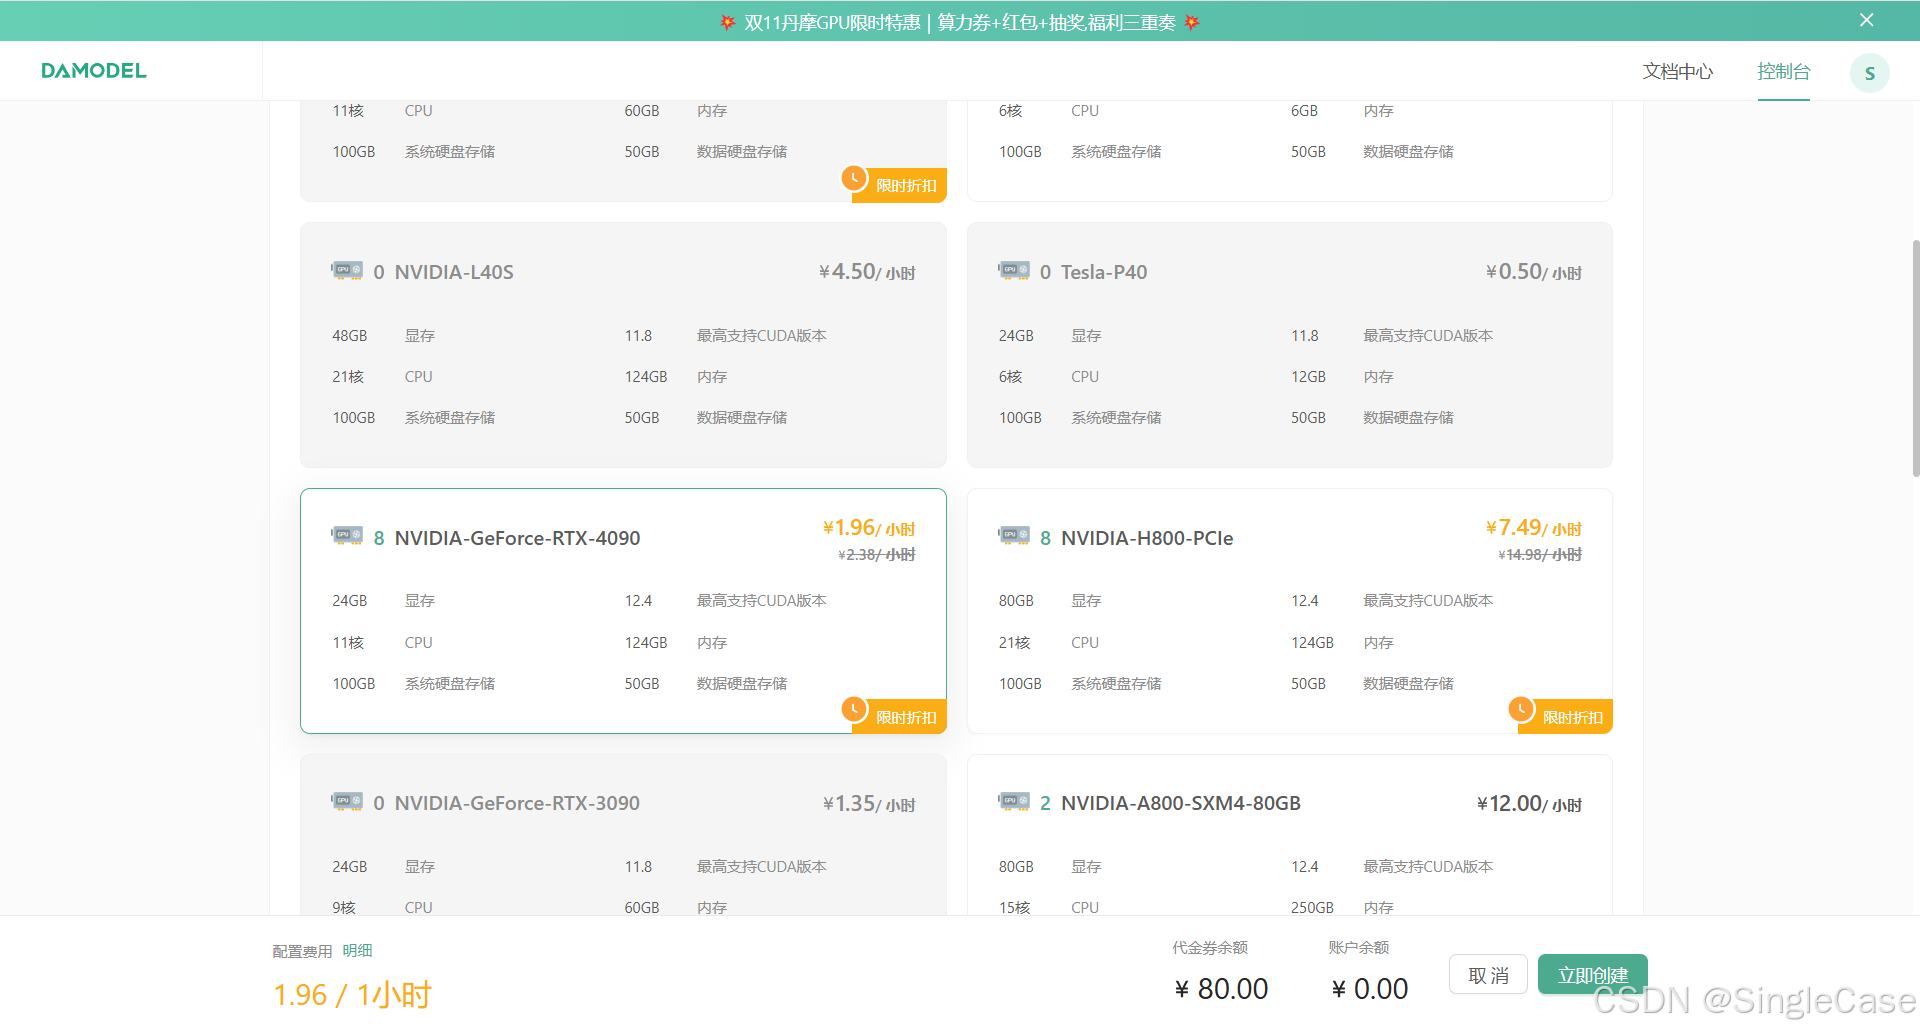1920x1032 pixels.
Task: Click the ¥1.35/小时 price on RTX-3090
Action: [x=869, y=804]
